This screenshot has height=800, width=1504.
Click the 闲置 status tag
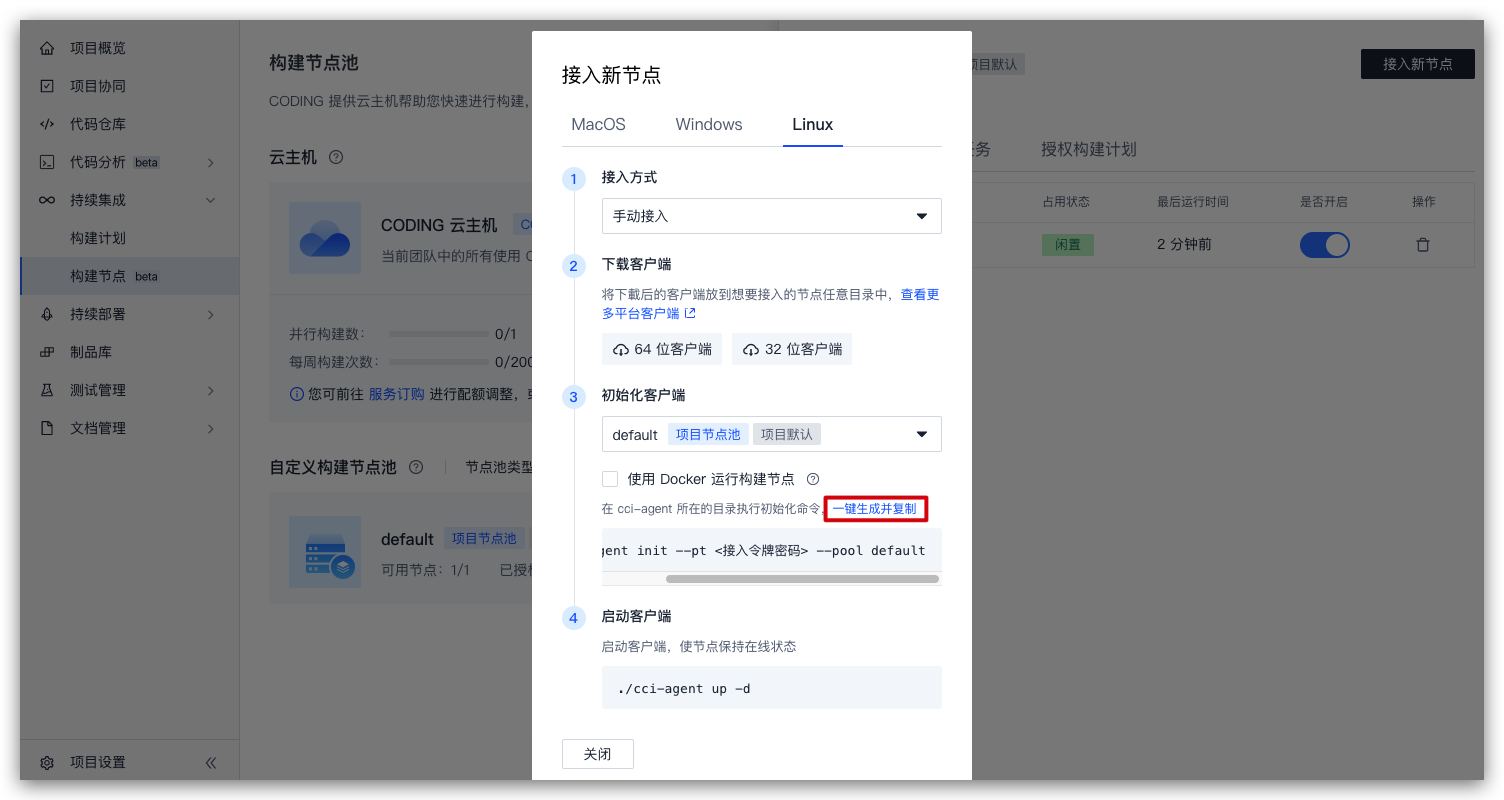coord(1068,245)
